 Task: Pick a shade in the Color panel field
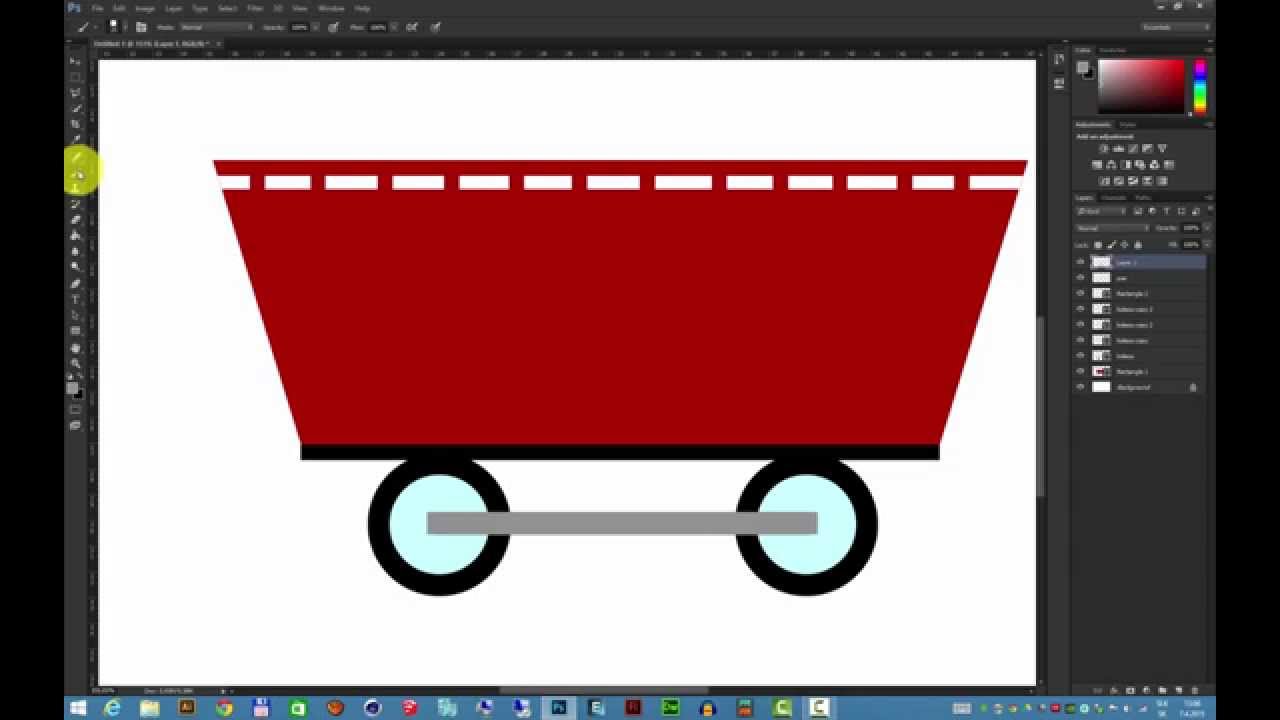click(x=1141, y=86)
